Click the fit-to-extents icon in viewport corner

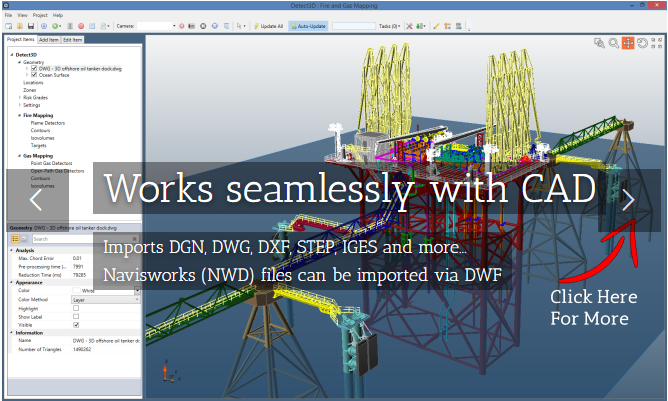[656, 43]
